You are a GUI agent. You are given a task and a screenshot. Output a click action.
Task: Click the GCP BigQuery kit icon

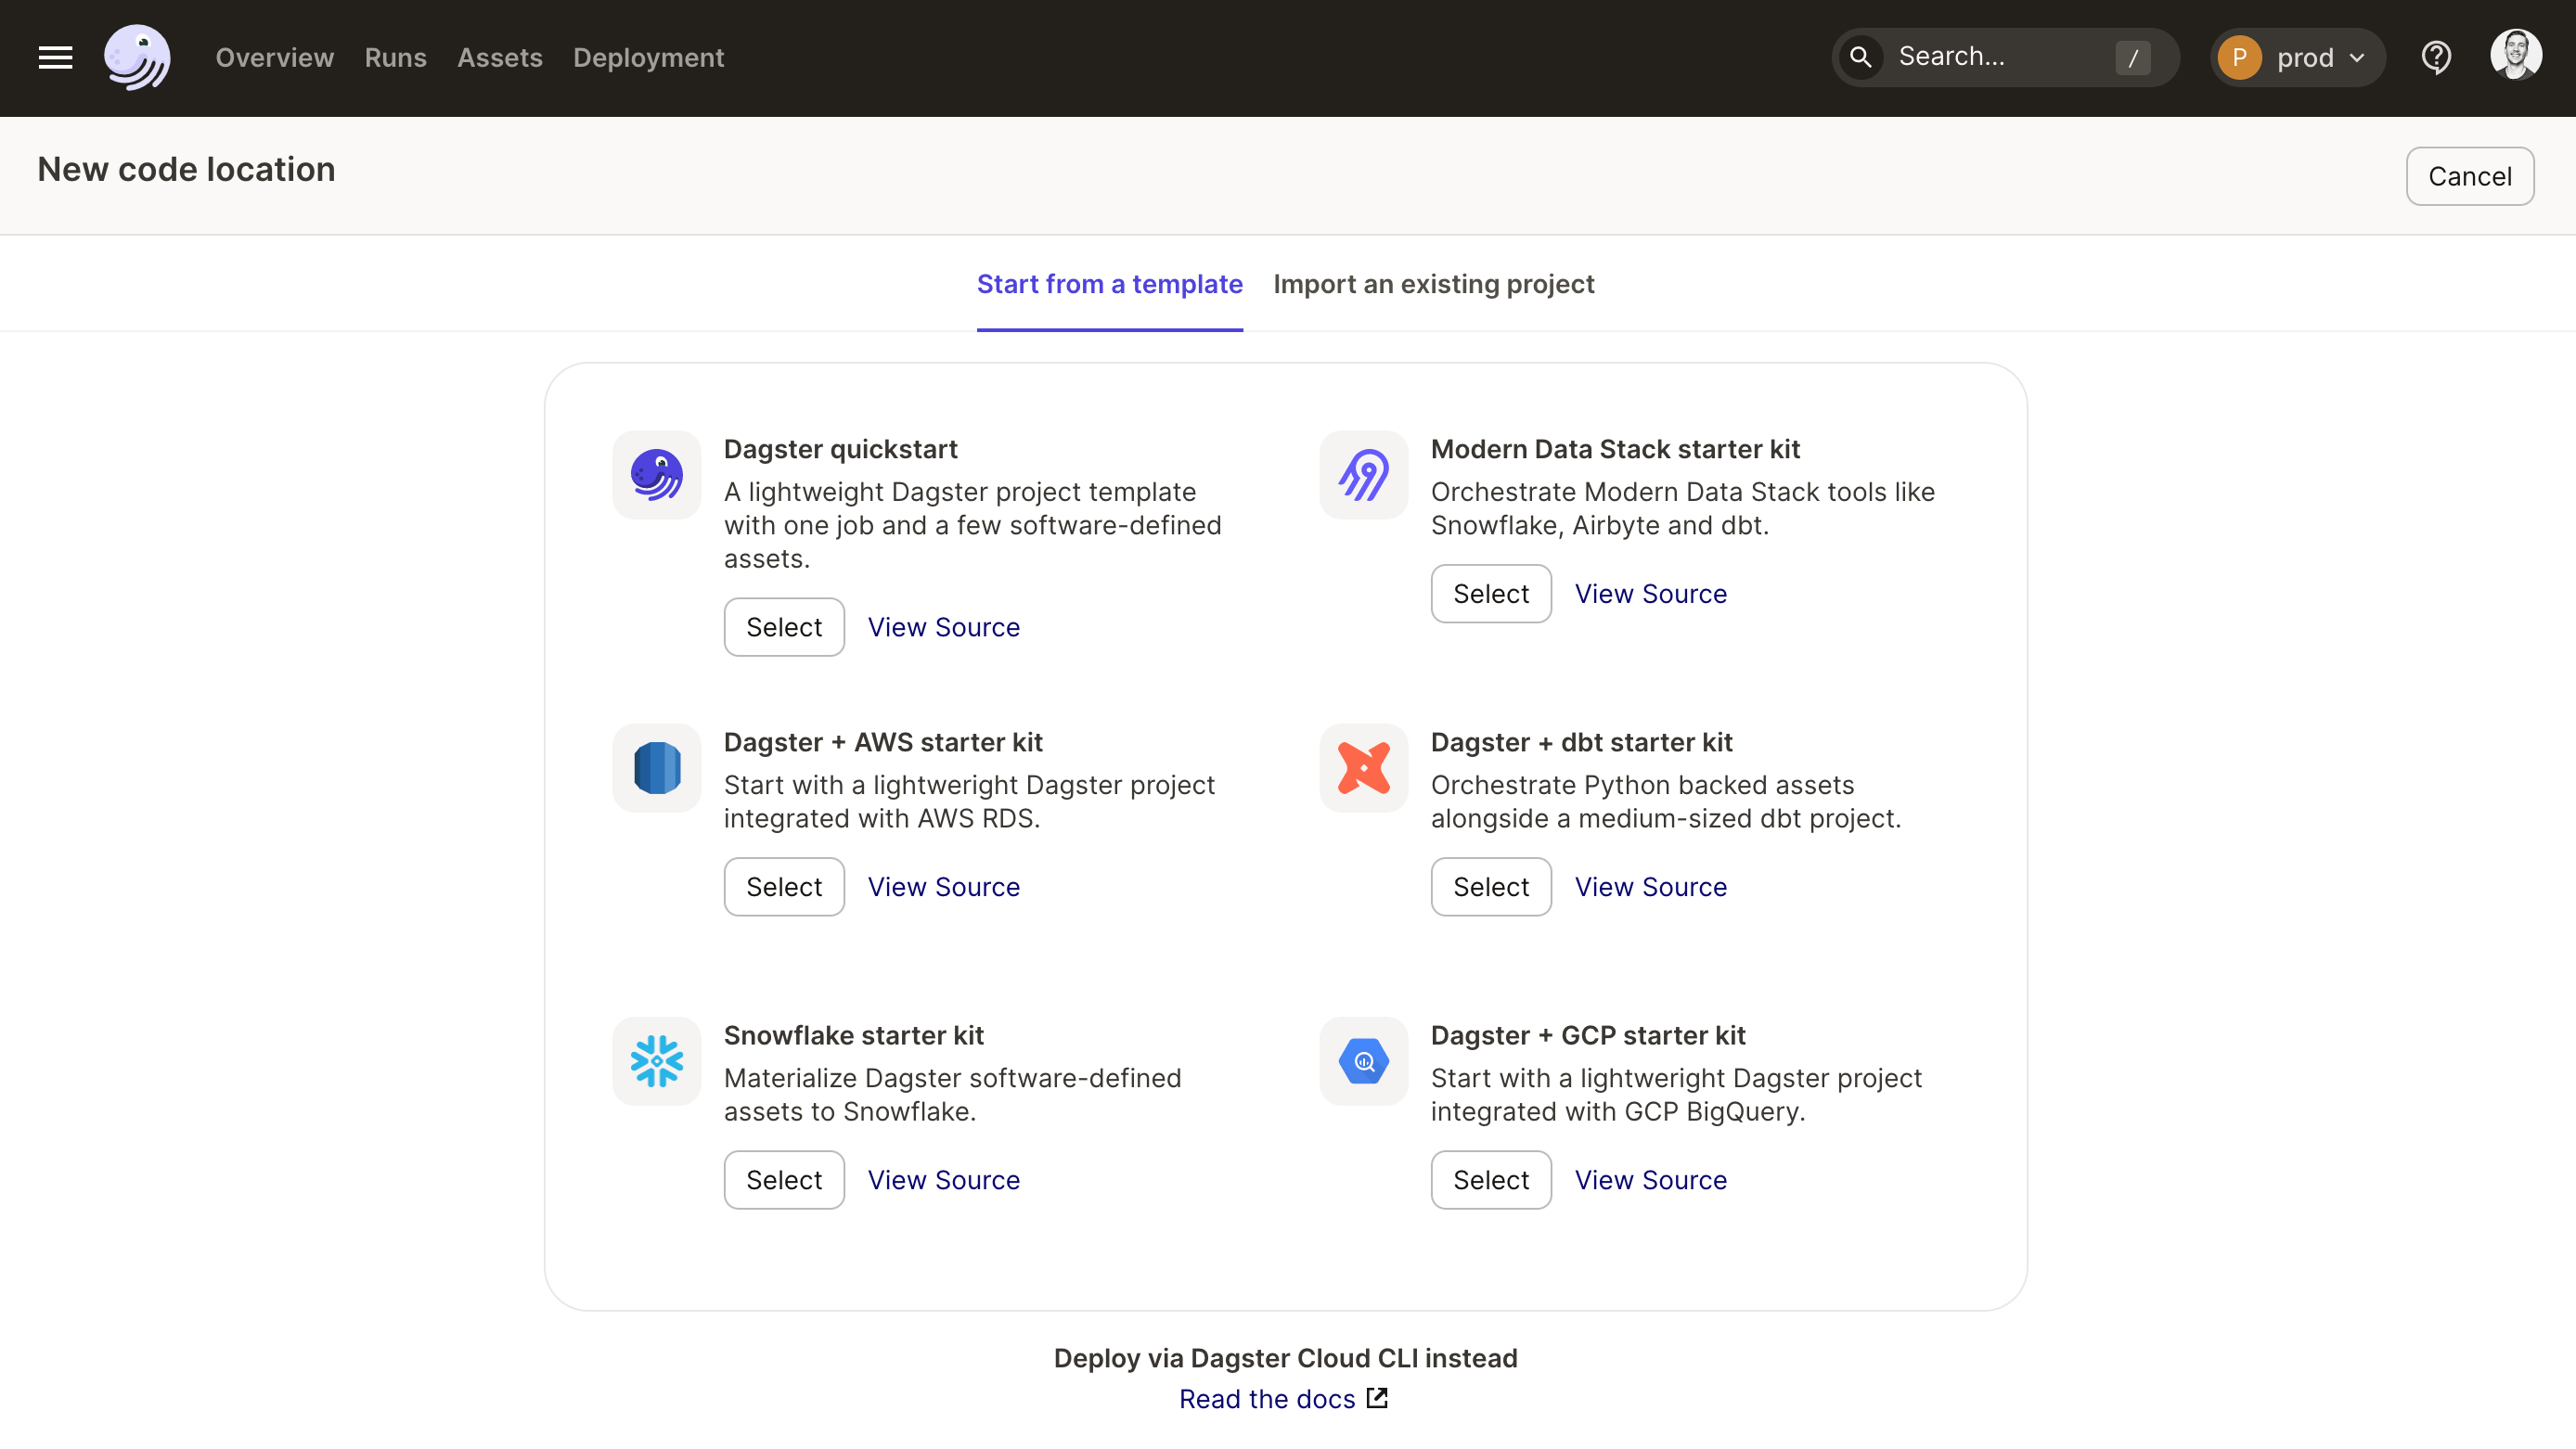point(1364,1061)
